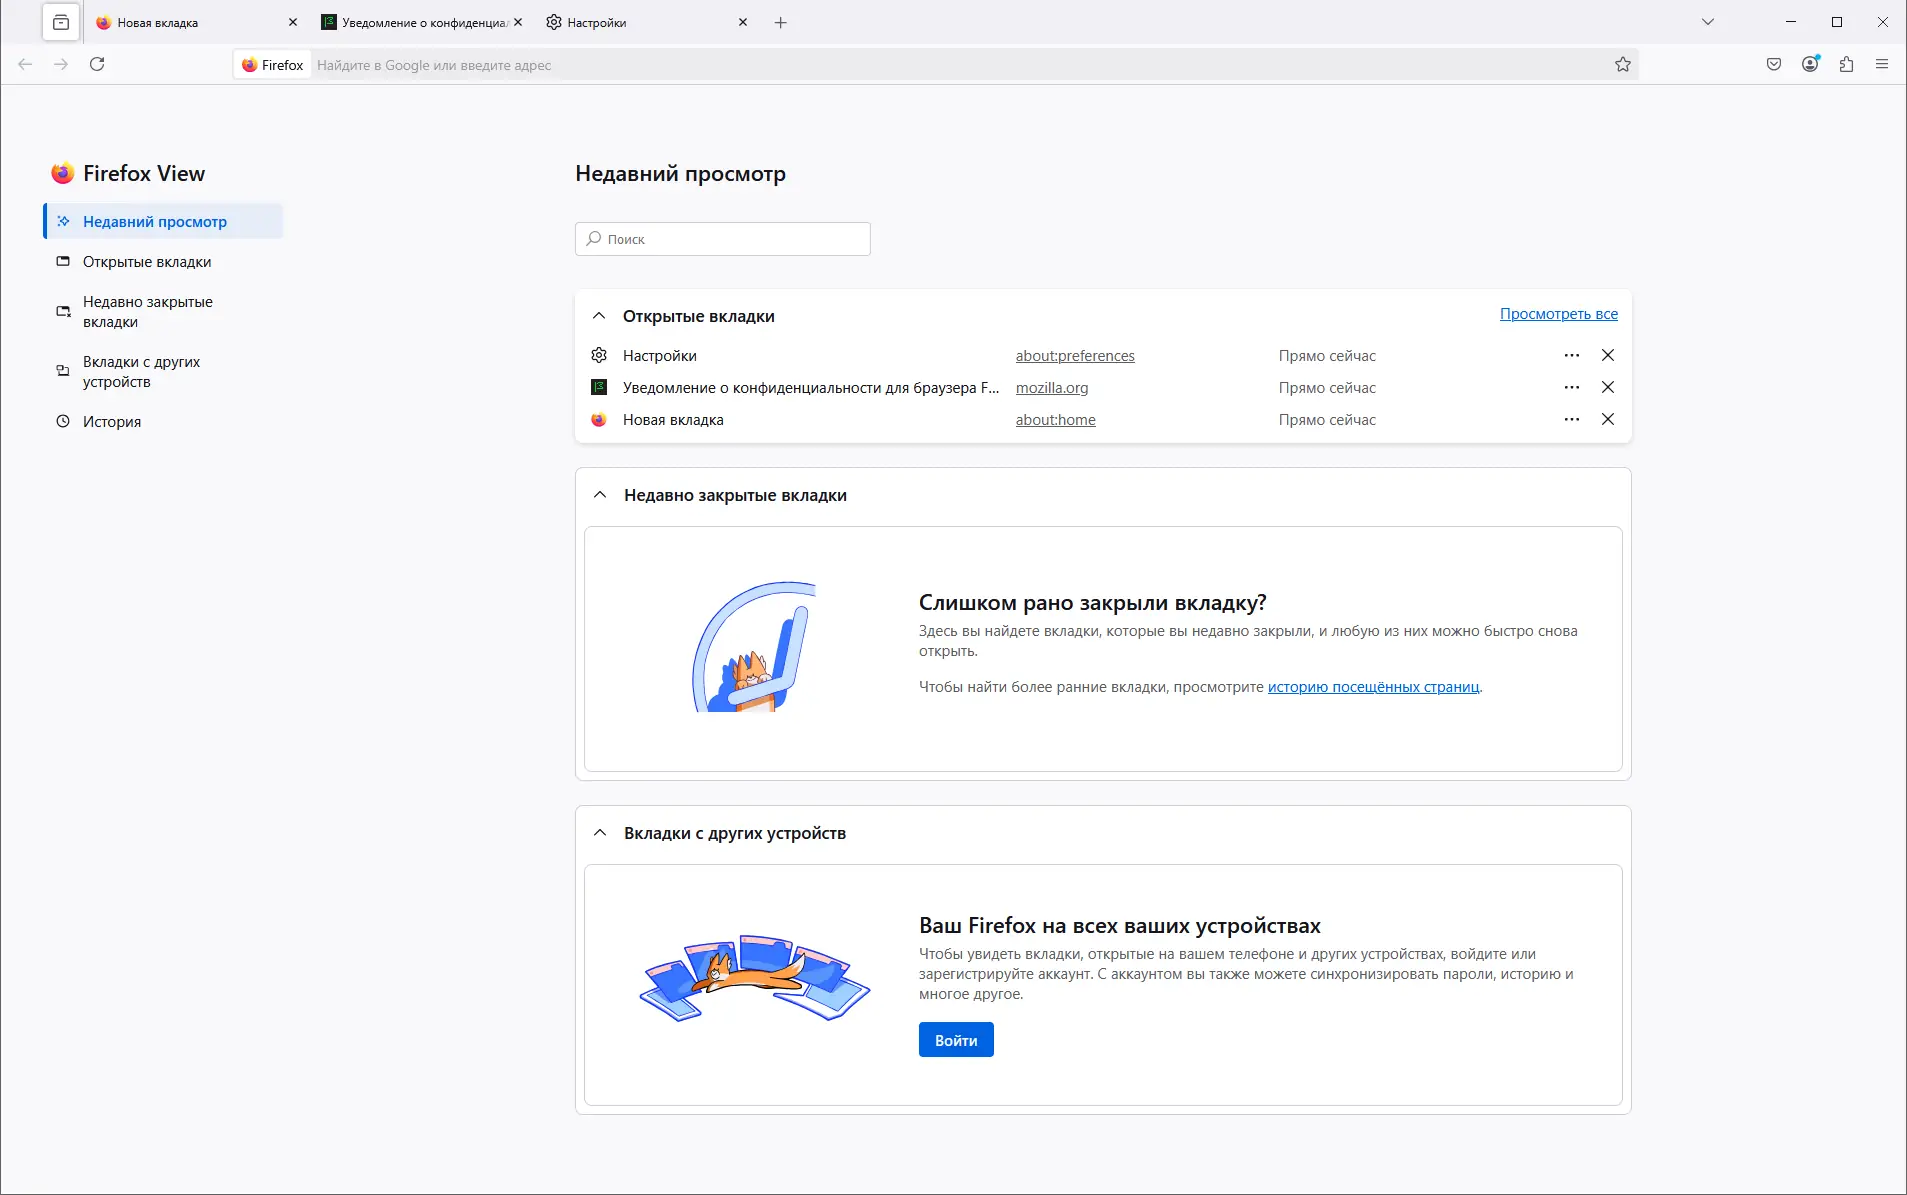This screenshot has height=1195, width=1907.
Task: Open the Просмотреть все link
Action: 1558,314
